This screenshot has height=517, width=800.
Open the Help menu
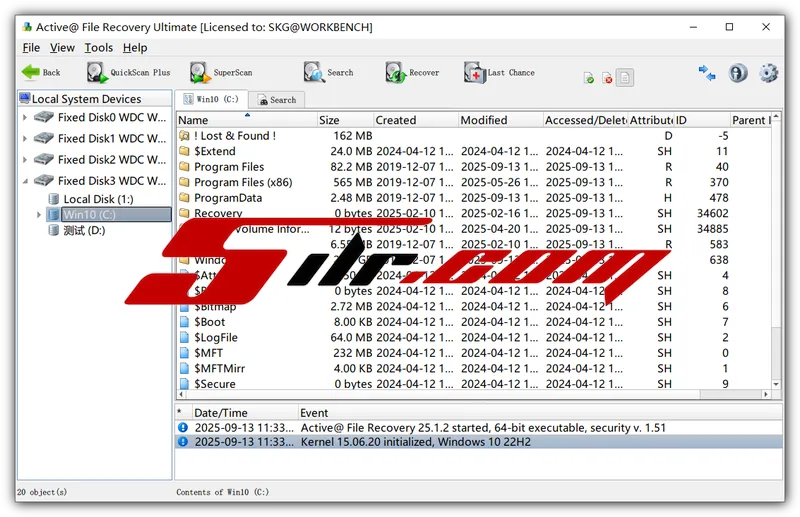[135, 47]
